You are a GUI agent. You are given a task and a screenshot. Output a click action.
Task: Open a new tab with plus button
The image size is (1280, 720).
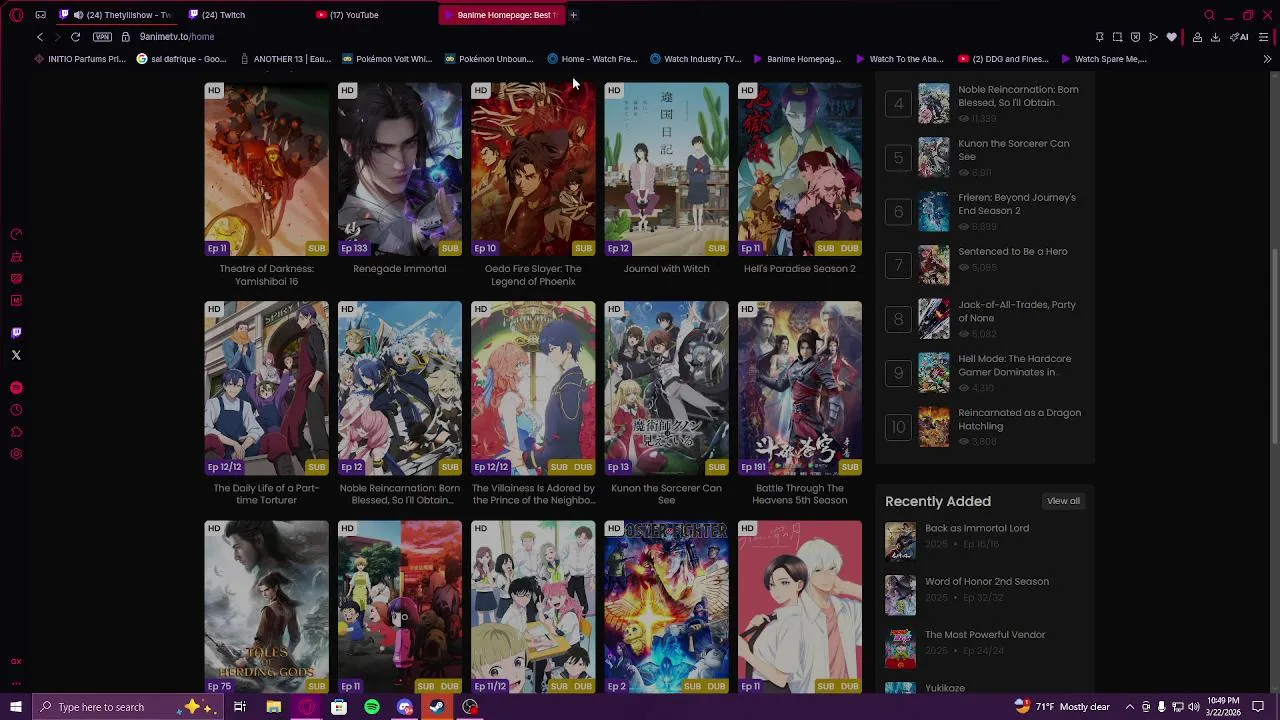tap(573, 15)
